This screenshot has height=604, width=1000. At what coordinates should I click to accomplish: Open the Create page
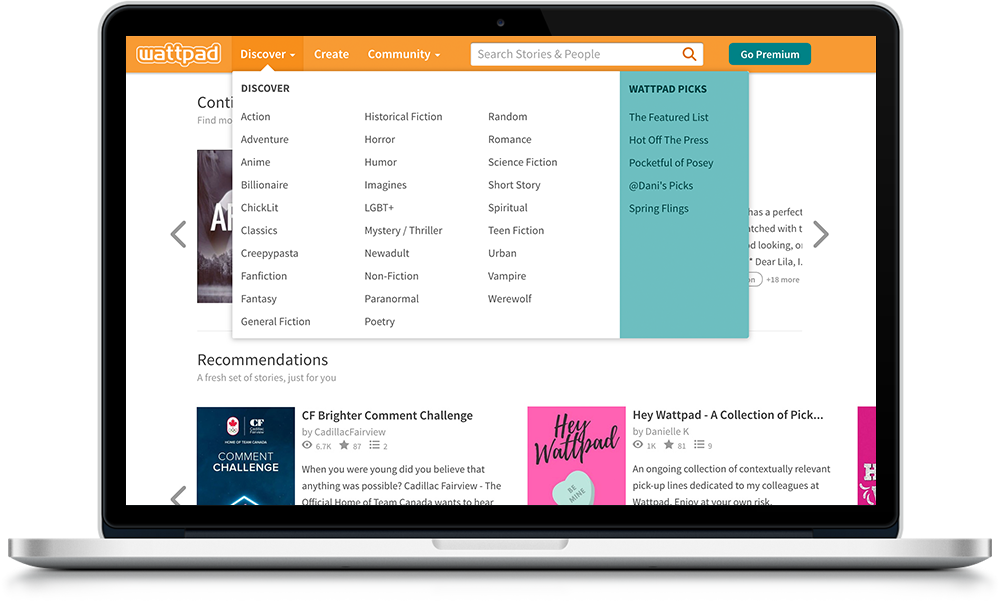click(x=331, y=54)
